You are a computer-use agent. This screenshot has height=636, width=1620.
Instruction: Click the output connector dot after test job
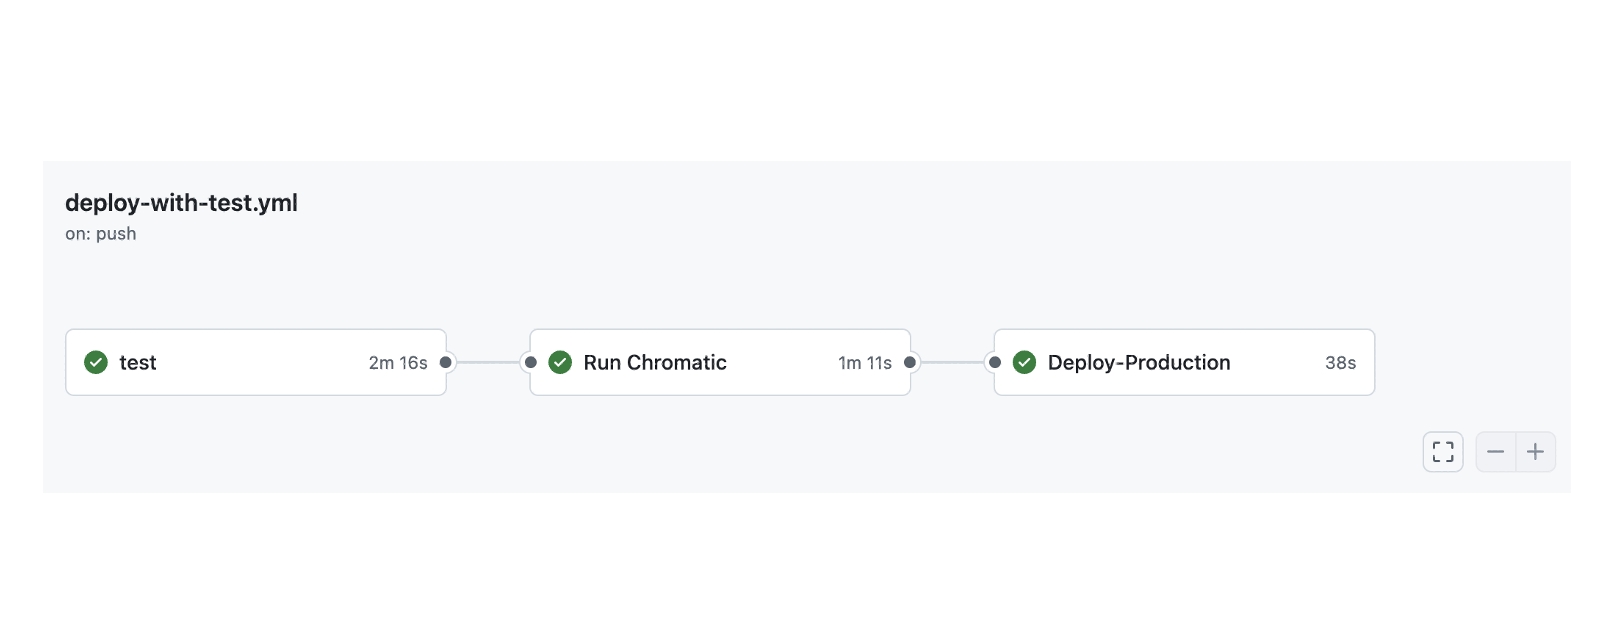pyautogui.click(x=446, y=362)
